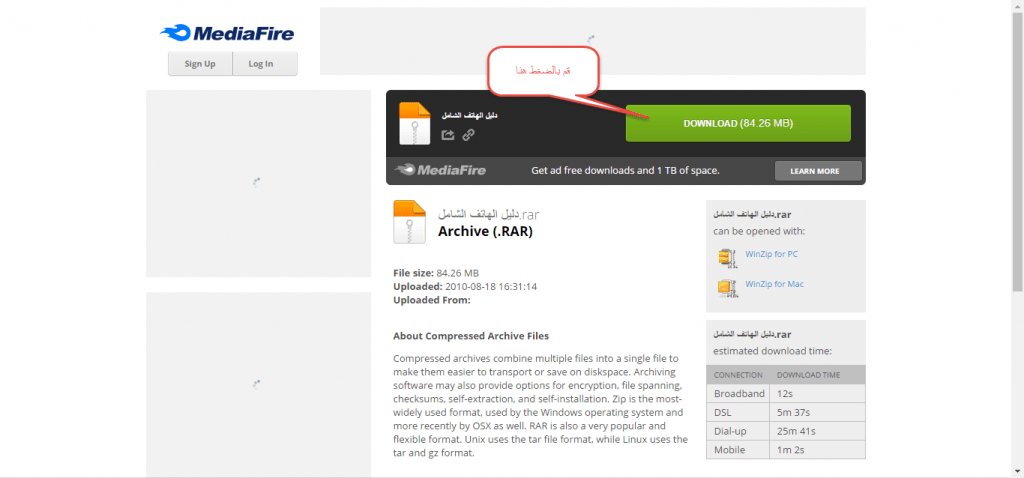
Task: Click the scrollbar down arrow
Action: click(1017, 472)
